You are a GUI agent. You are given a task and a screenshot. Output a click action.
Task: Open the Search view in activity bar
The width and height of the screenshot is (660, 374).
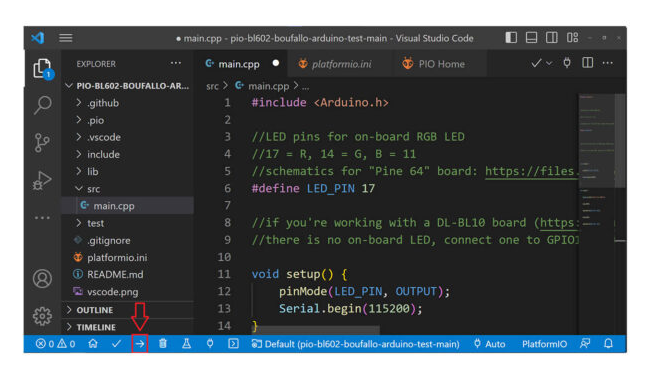click(42, 105)
